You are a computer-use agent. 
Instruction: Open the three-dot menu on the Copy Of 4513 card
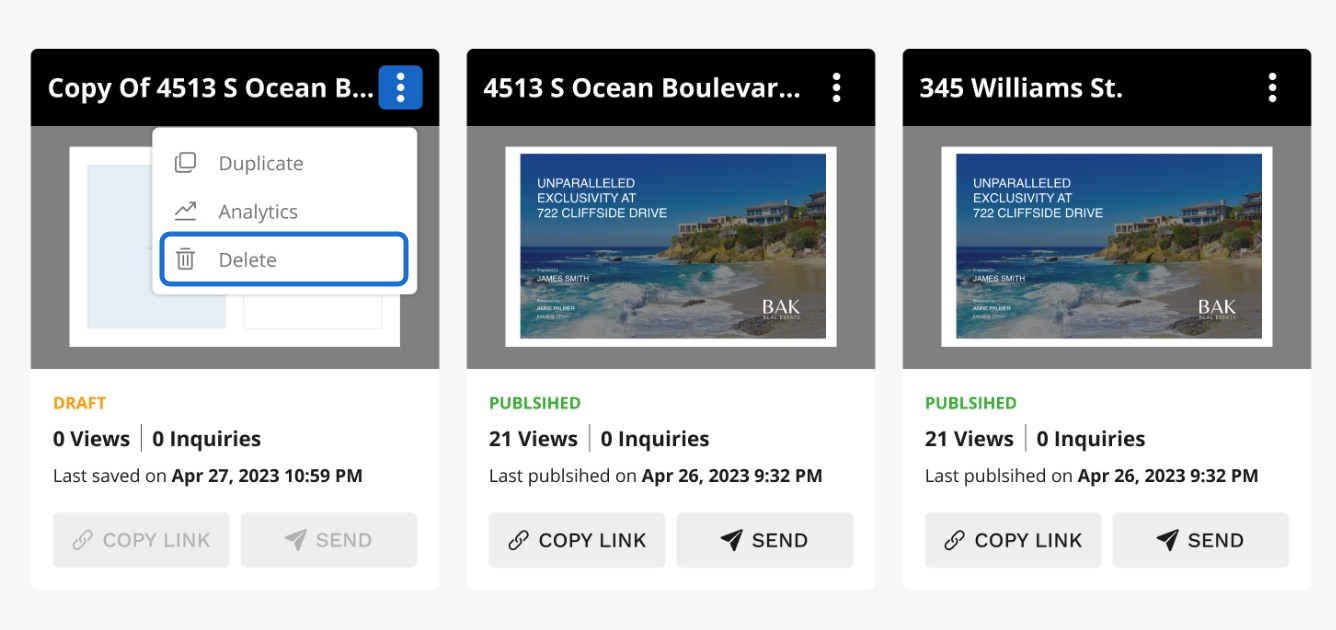(400, 88)
